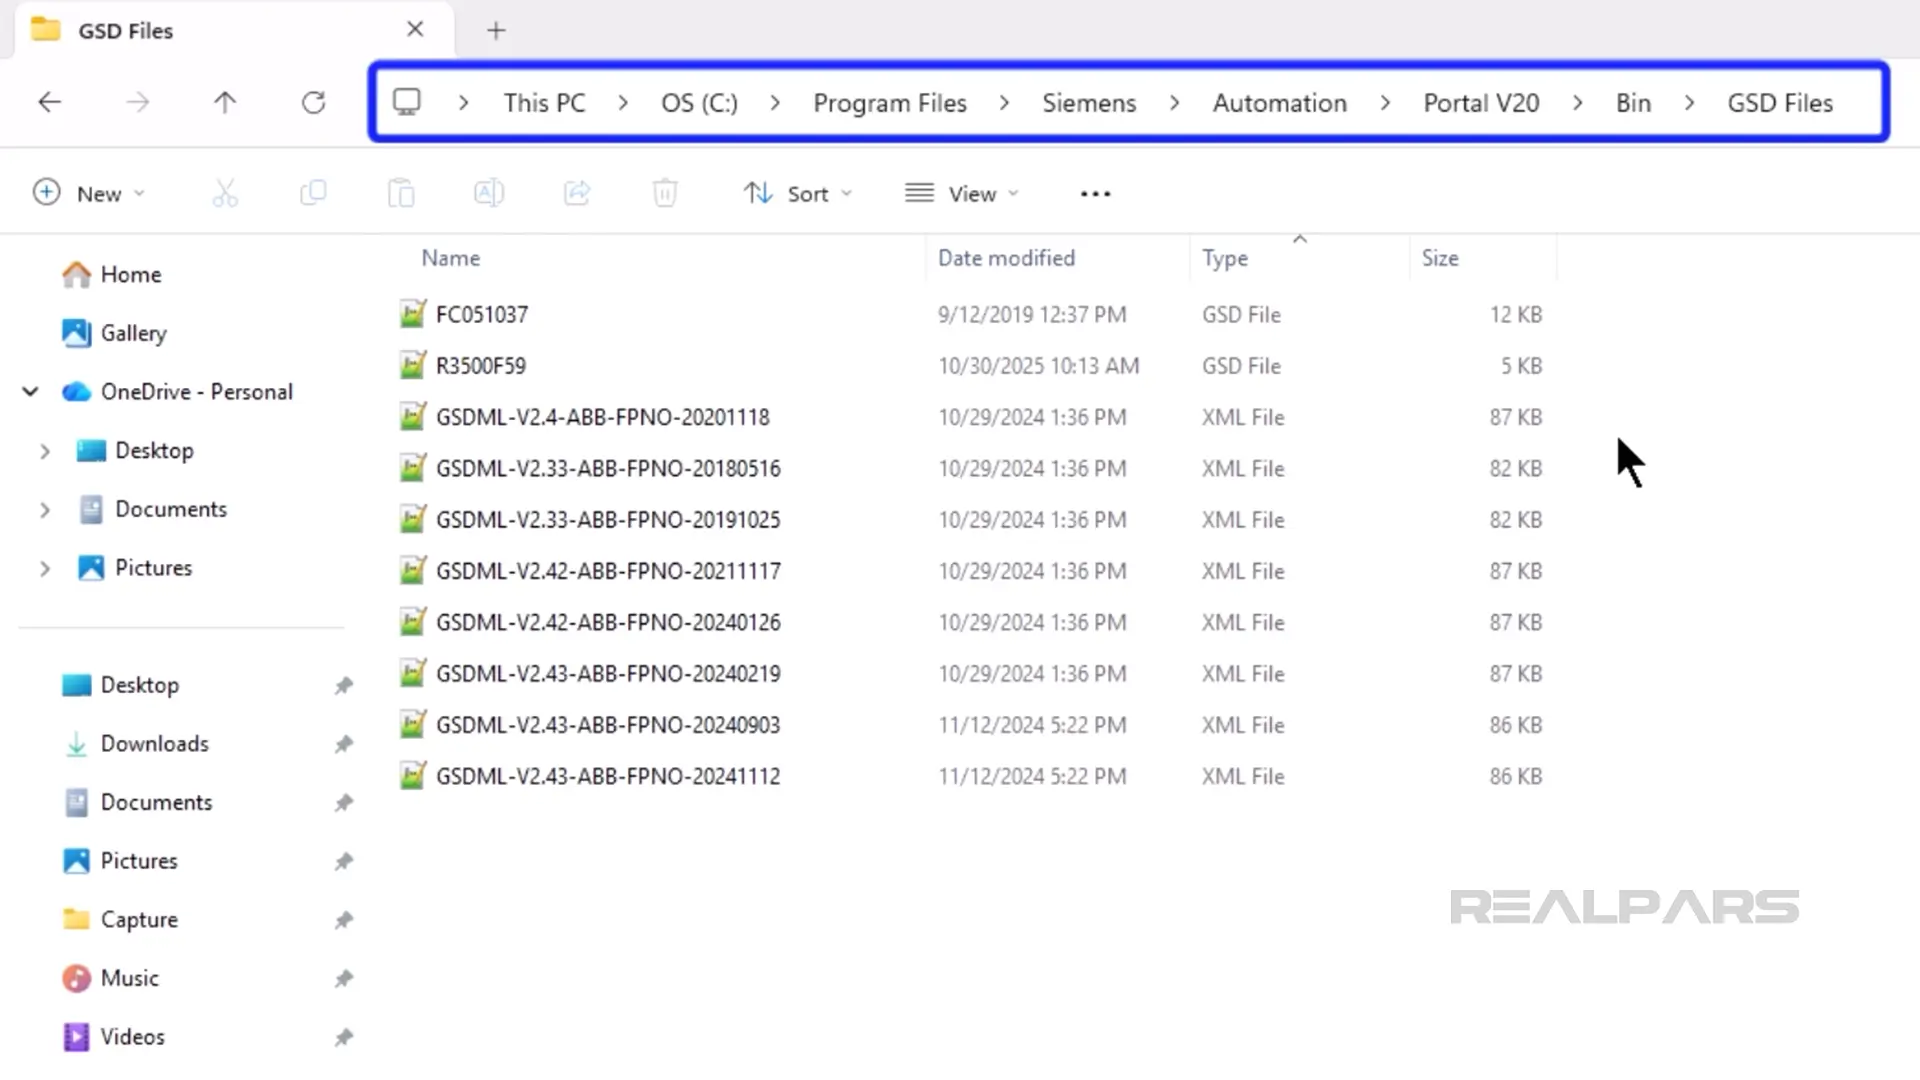Select the file GSDML-V2.43-ABB-FPNO-20240903
This screenshot has height=1080, width=1920.
tap(608, 724)
